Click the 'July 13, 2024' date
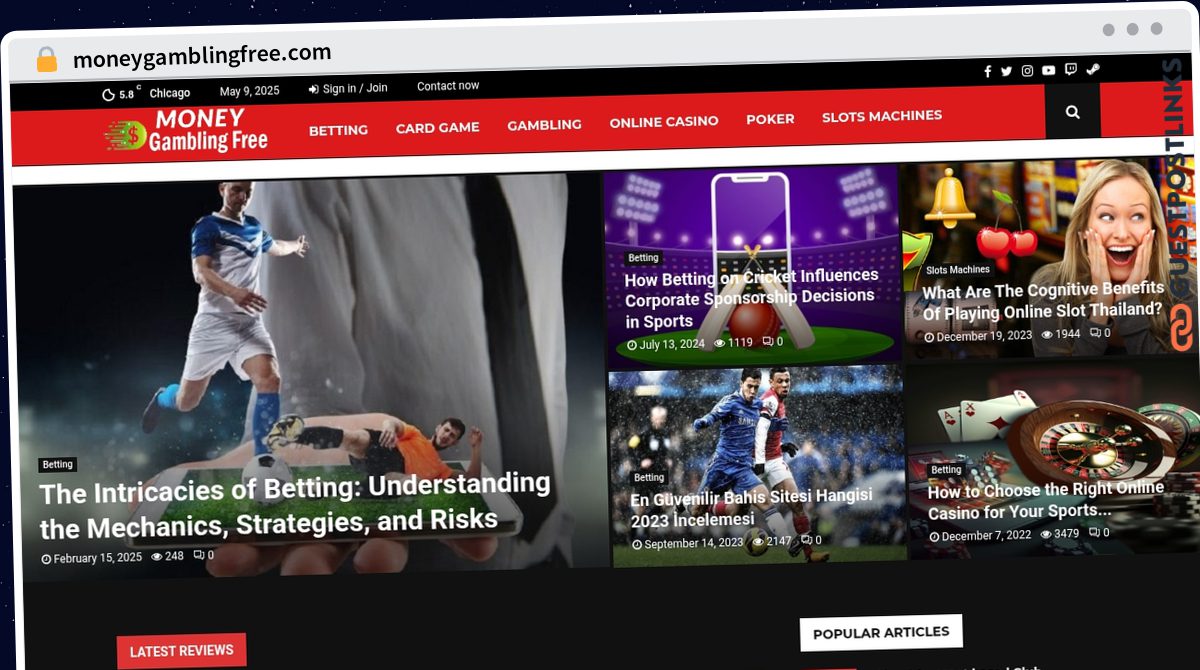 [x=672, y=344]
